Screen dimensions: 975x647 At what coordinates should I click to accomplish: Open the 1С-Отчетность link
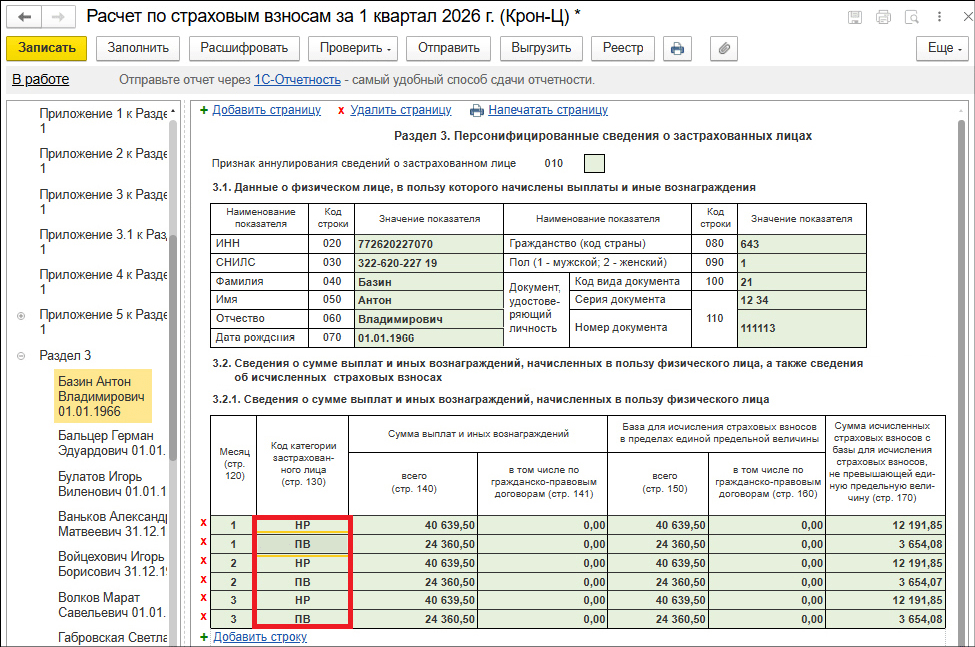299,80
